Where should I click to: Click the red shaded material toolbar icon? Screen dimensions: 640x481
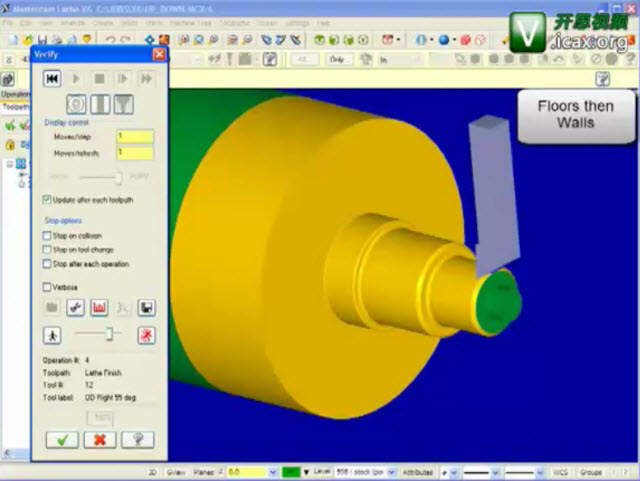coord(465,40)
